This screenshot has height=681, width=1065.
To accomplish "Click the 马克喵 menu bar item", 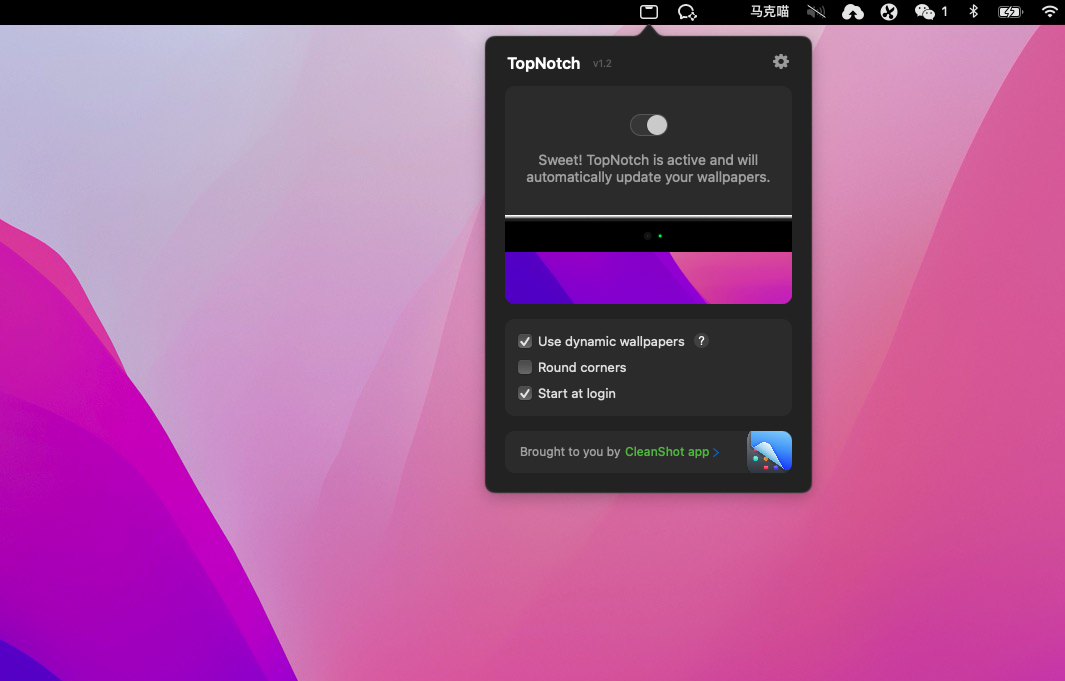I will pyautogui.click(x=769, y=12).
